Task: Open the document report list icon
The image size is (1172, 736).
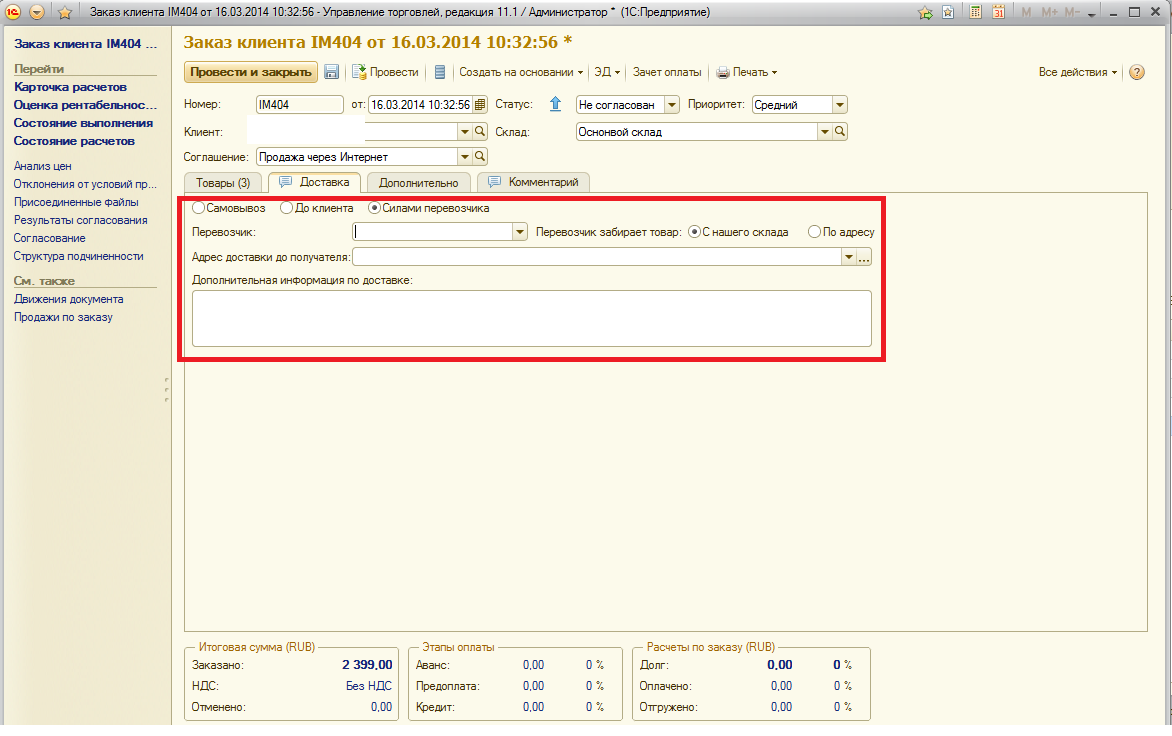Action: coord(440,72)
